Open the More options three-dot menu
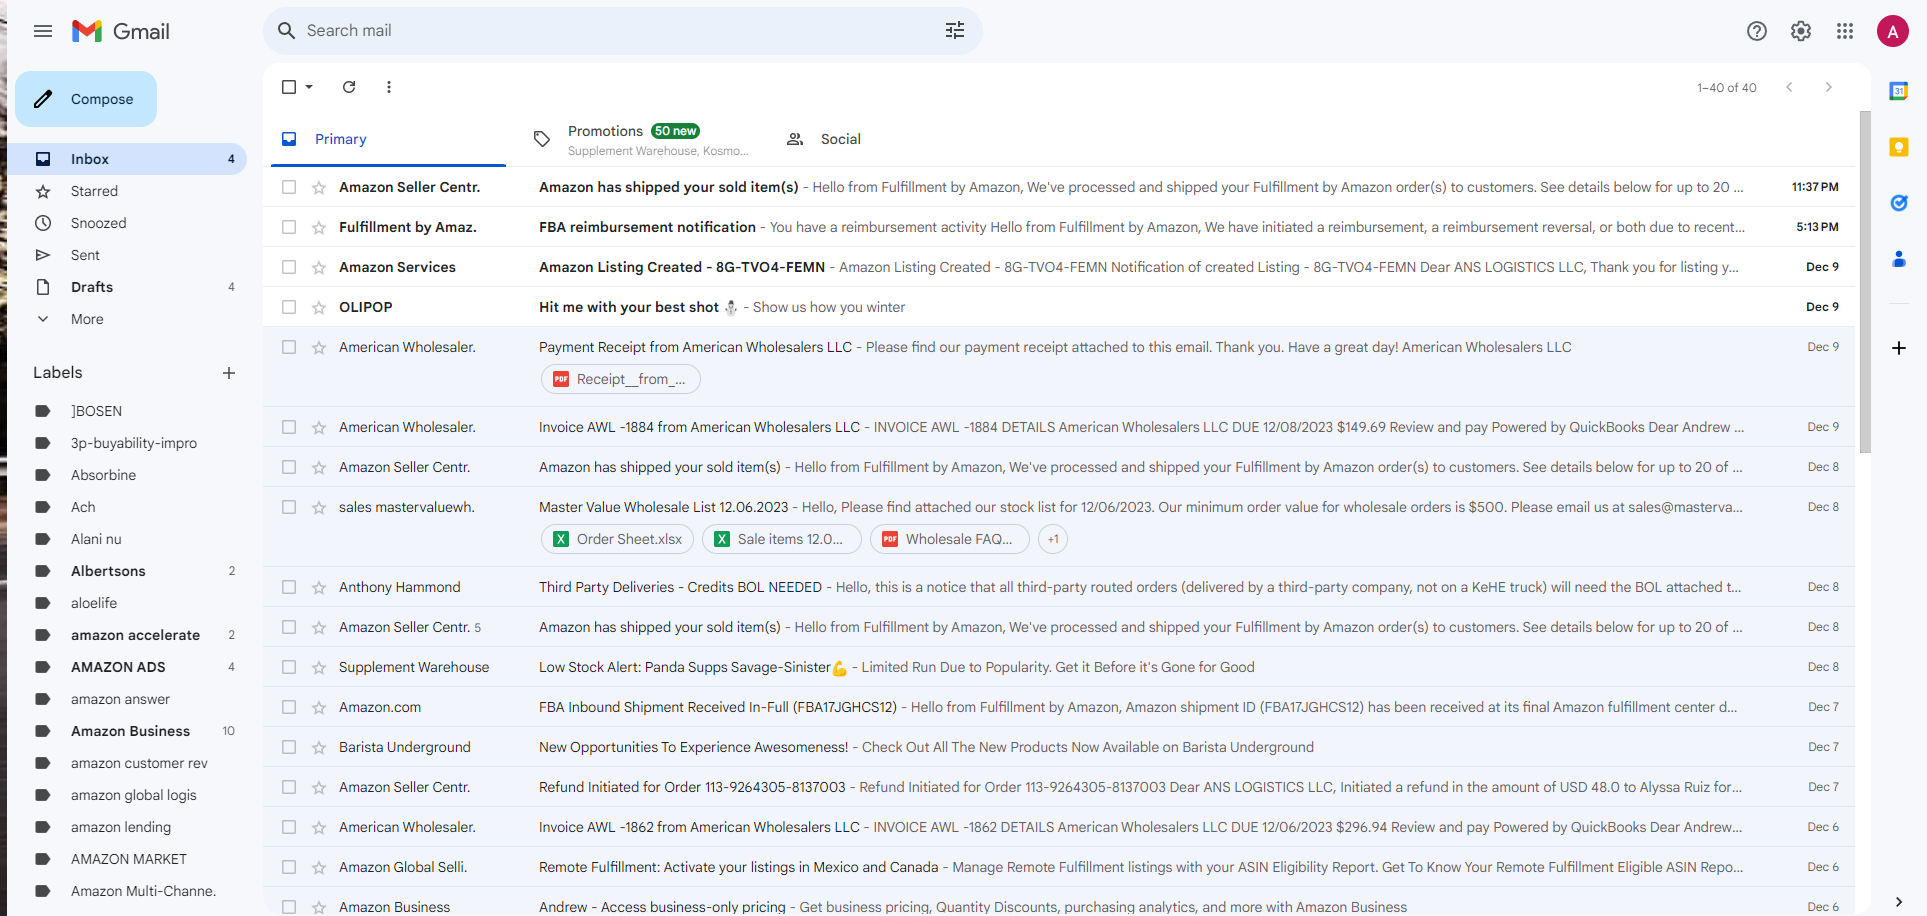 click(389, 87)
